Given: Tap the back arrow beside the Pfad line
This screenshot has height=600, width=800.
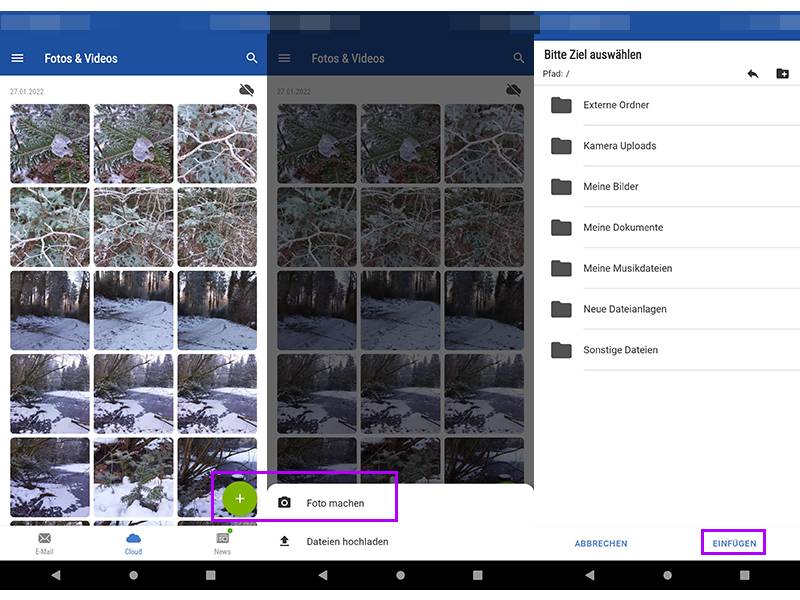Looking at the screenshot, I should tap(753, 74).
